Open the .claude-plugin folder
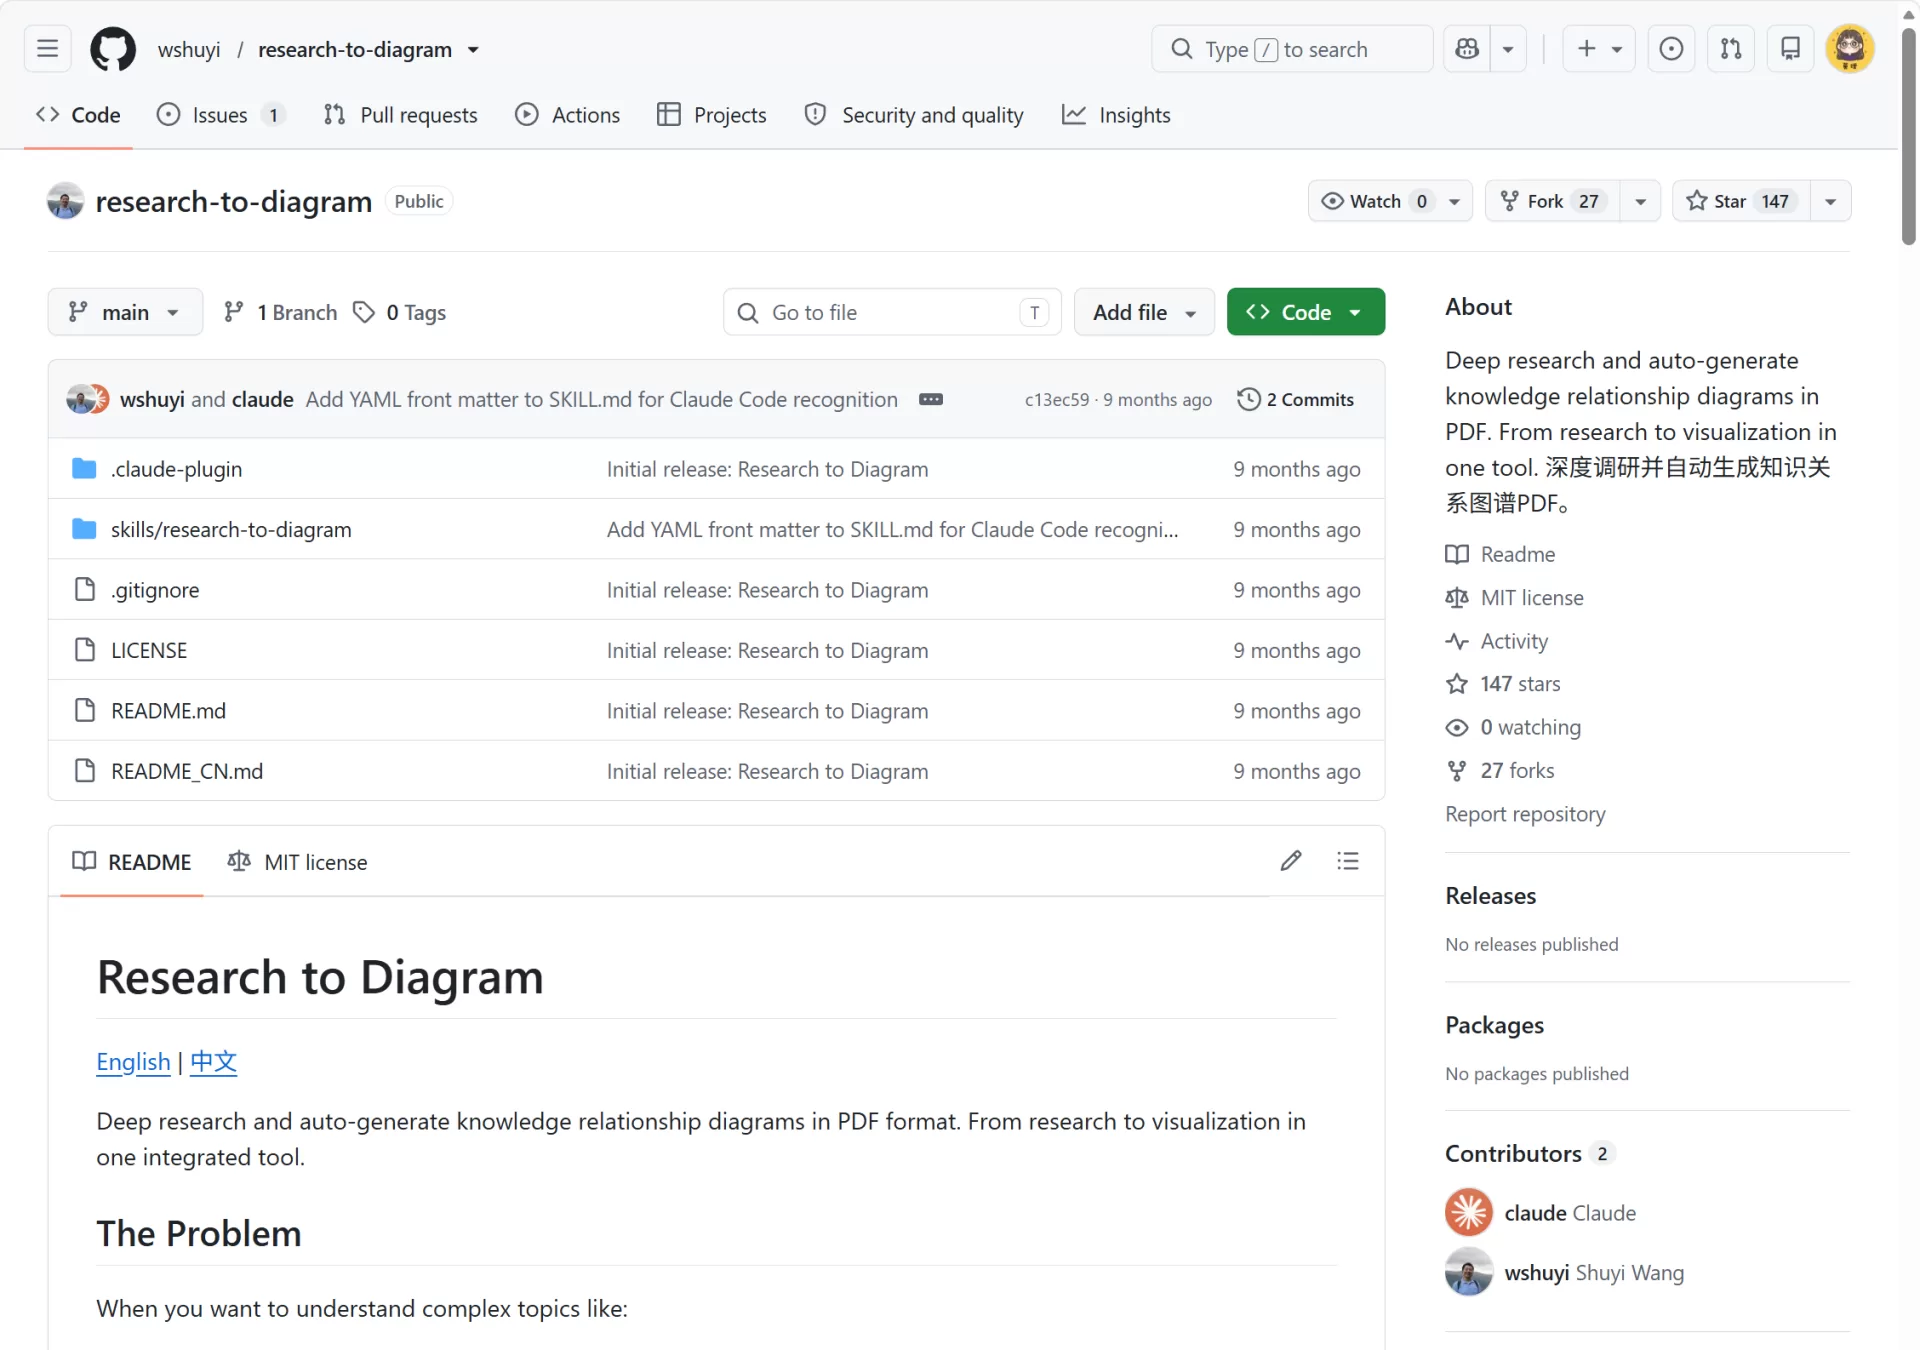1920x1350 pixels. 176,469
